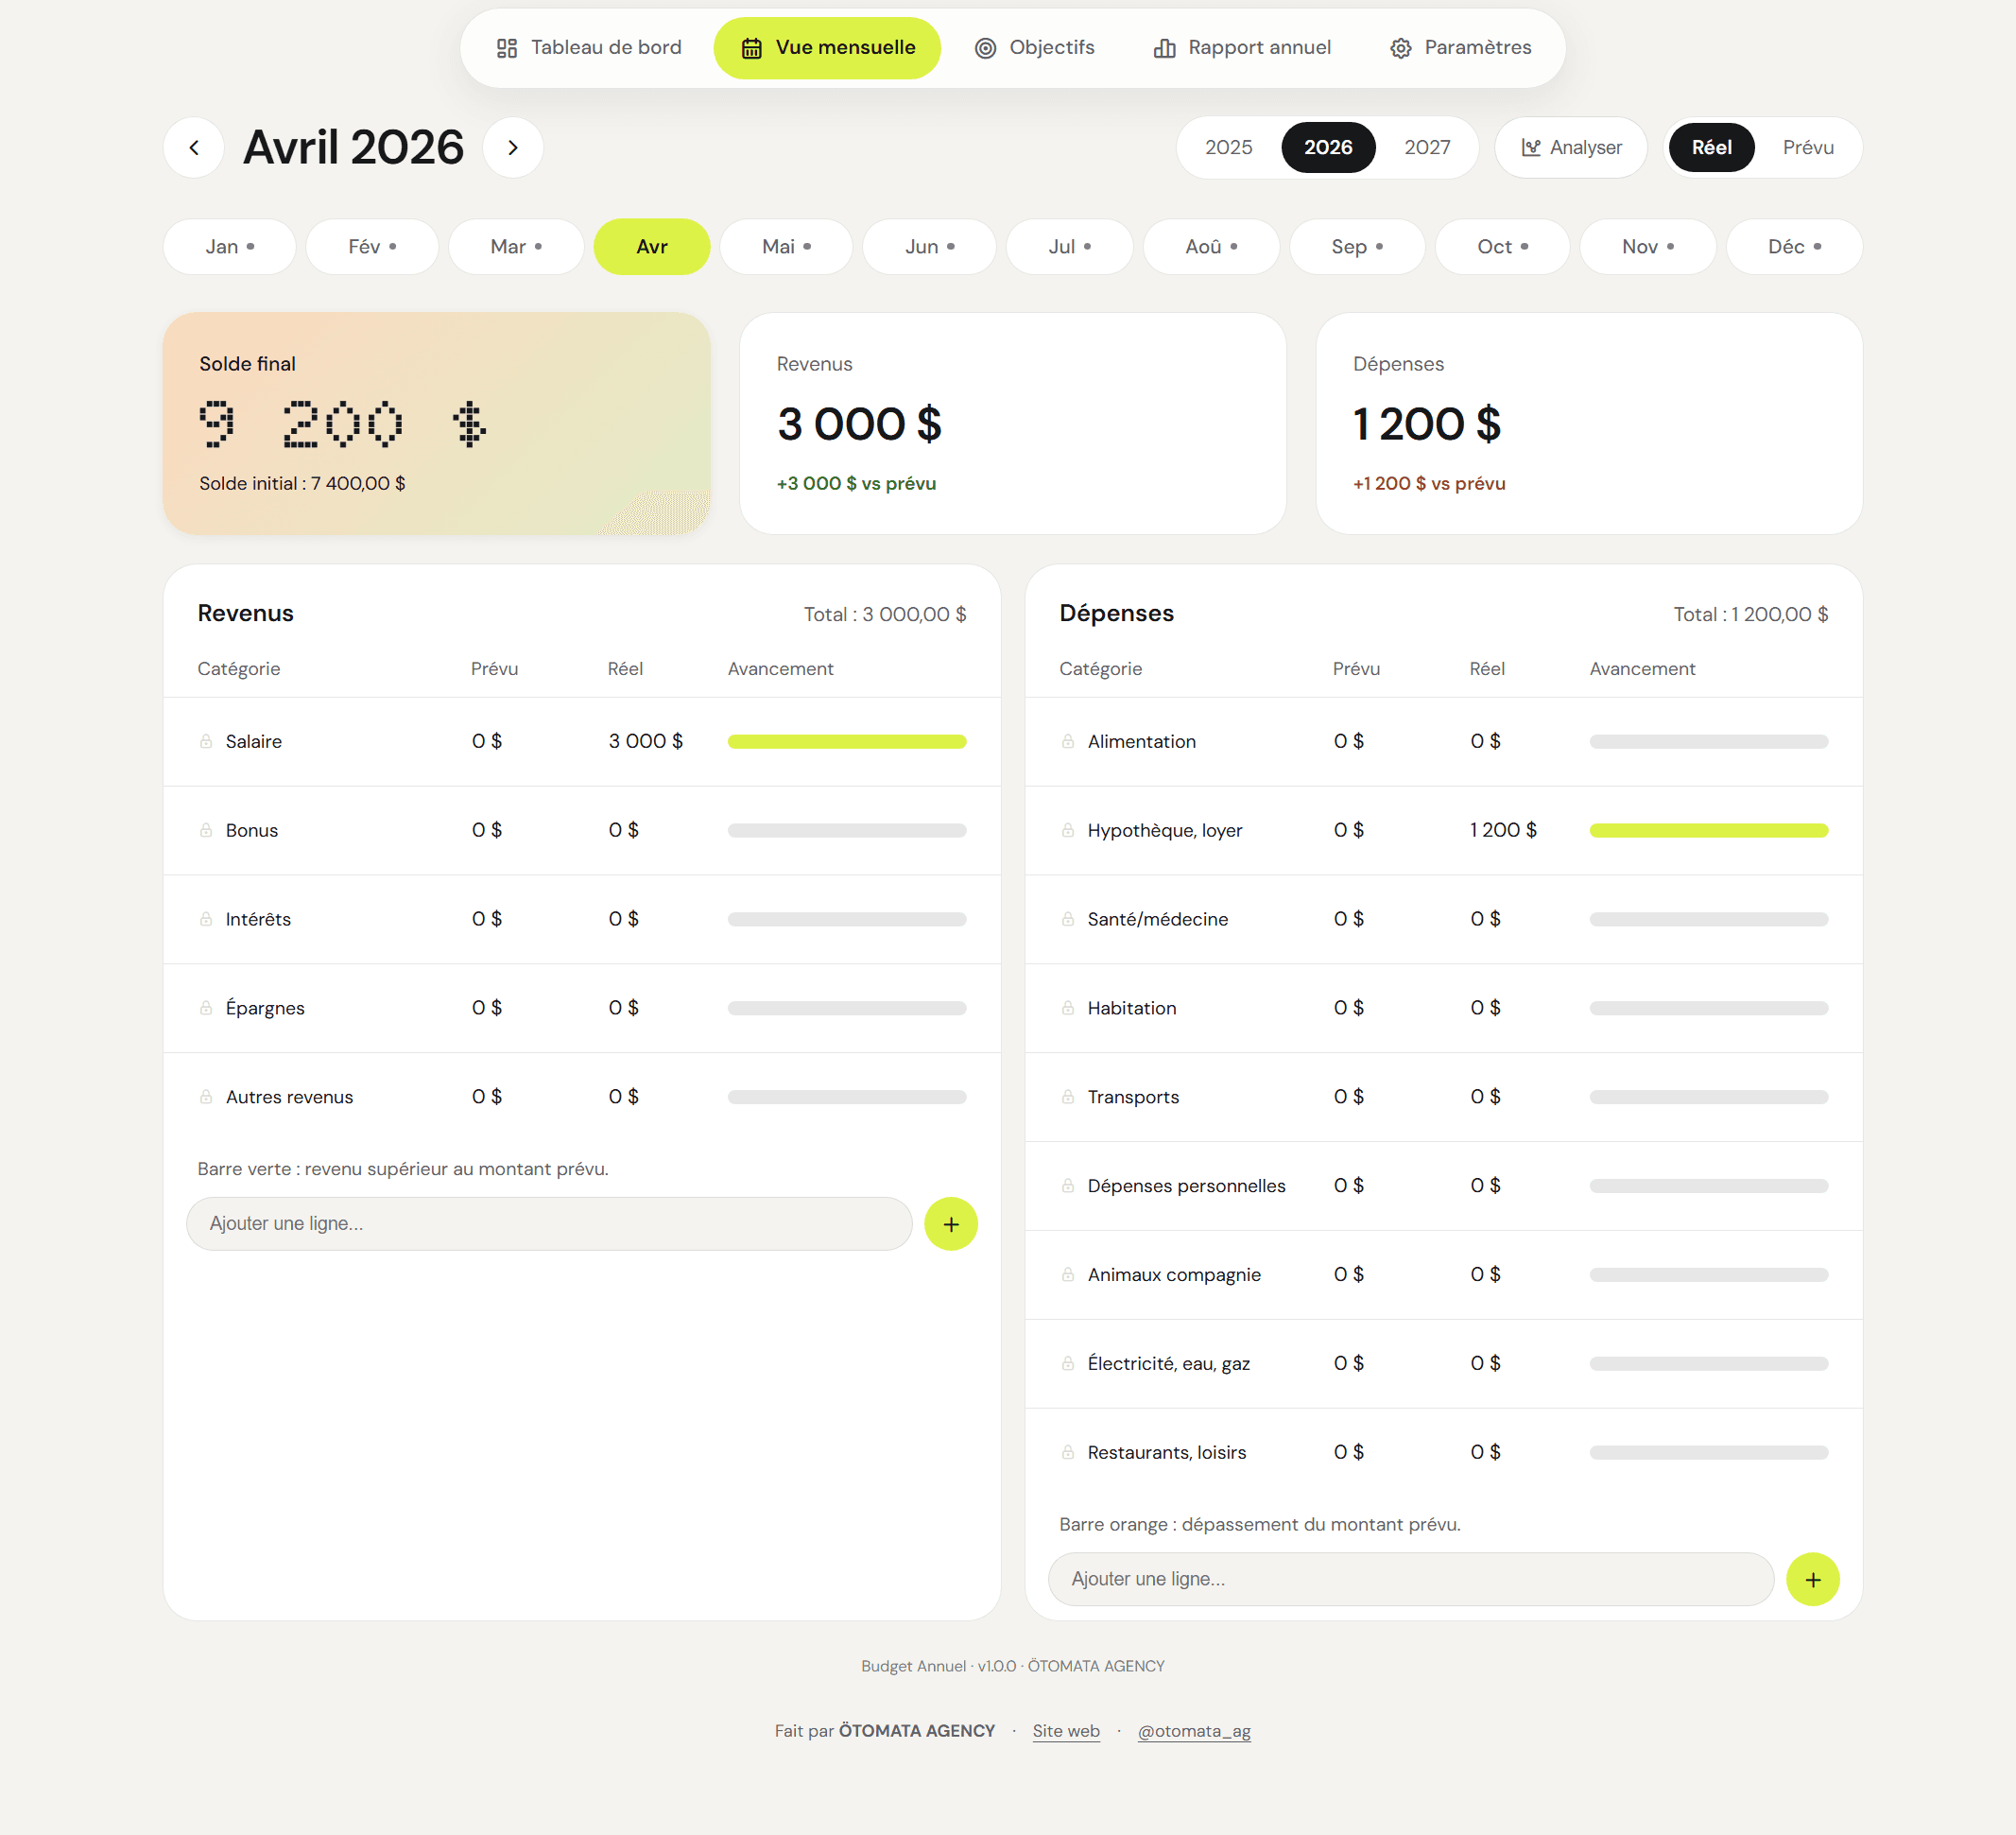Select the Sep month pill

click(1357, 247)
